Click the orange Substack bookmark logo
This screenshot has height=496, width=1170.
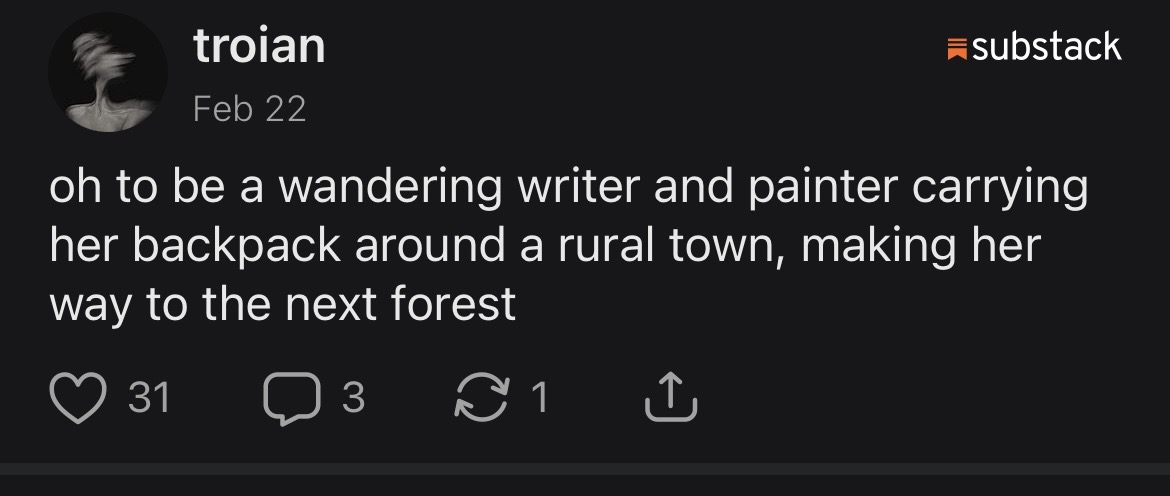point(956,47)
